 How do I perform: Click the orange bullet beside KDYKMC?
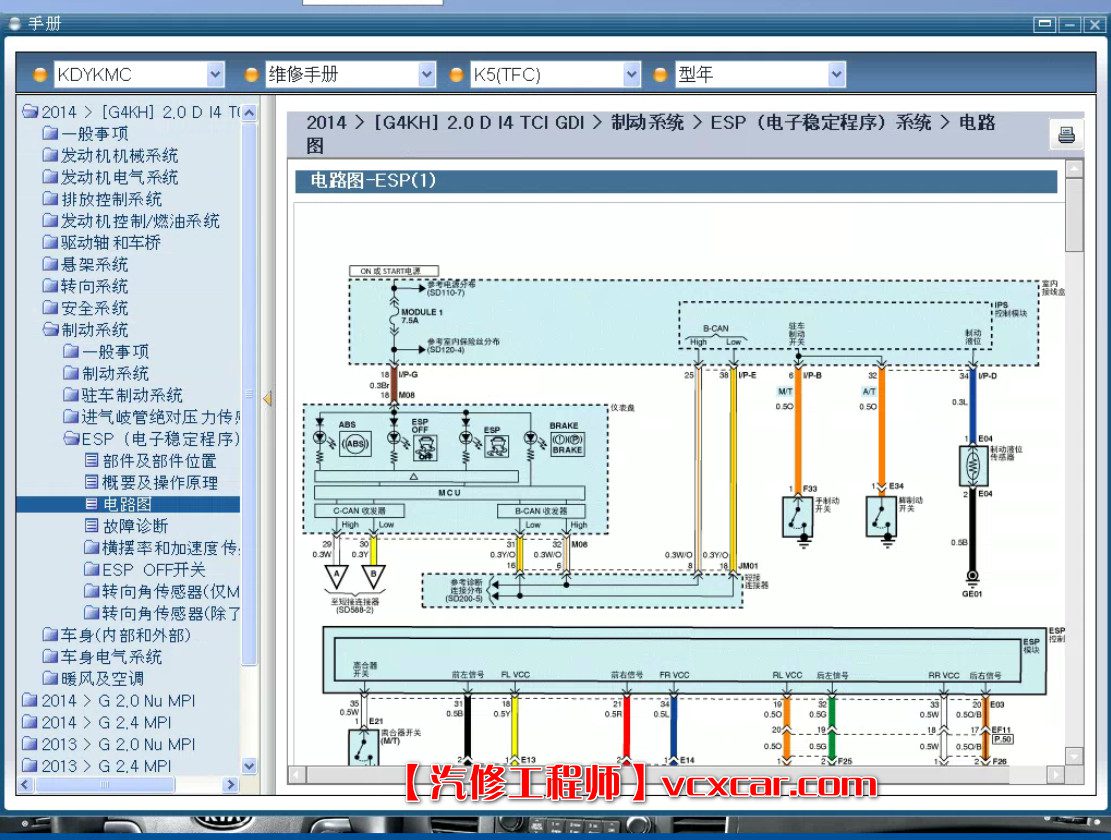pyautogui.click(x=40, y=75)
